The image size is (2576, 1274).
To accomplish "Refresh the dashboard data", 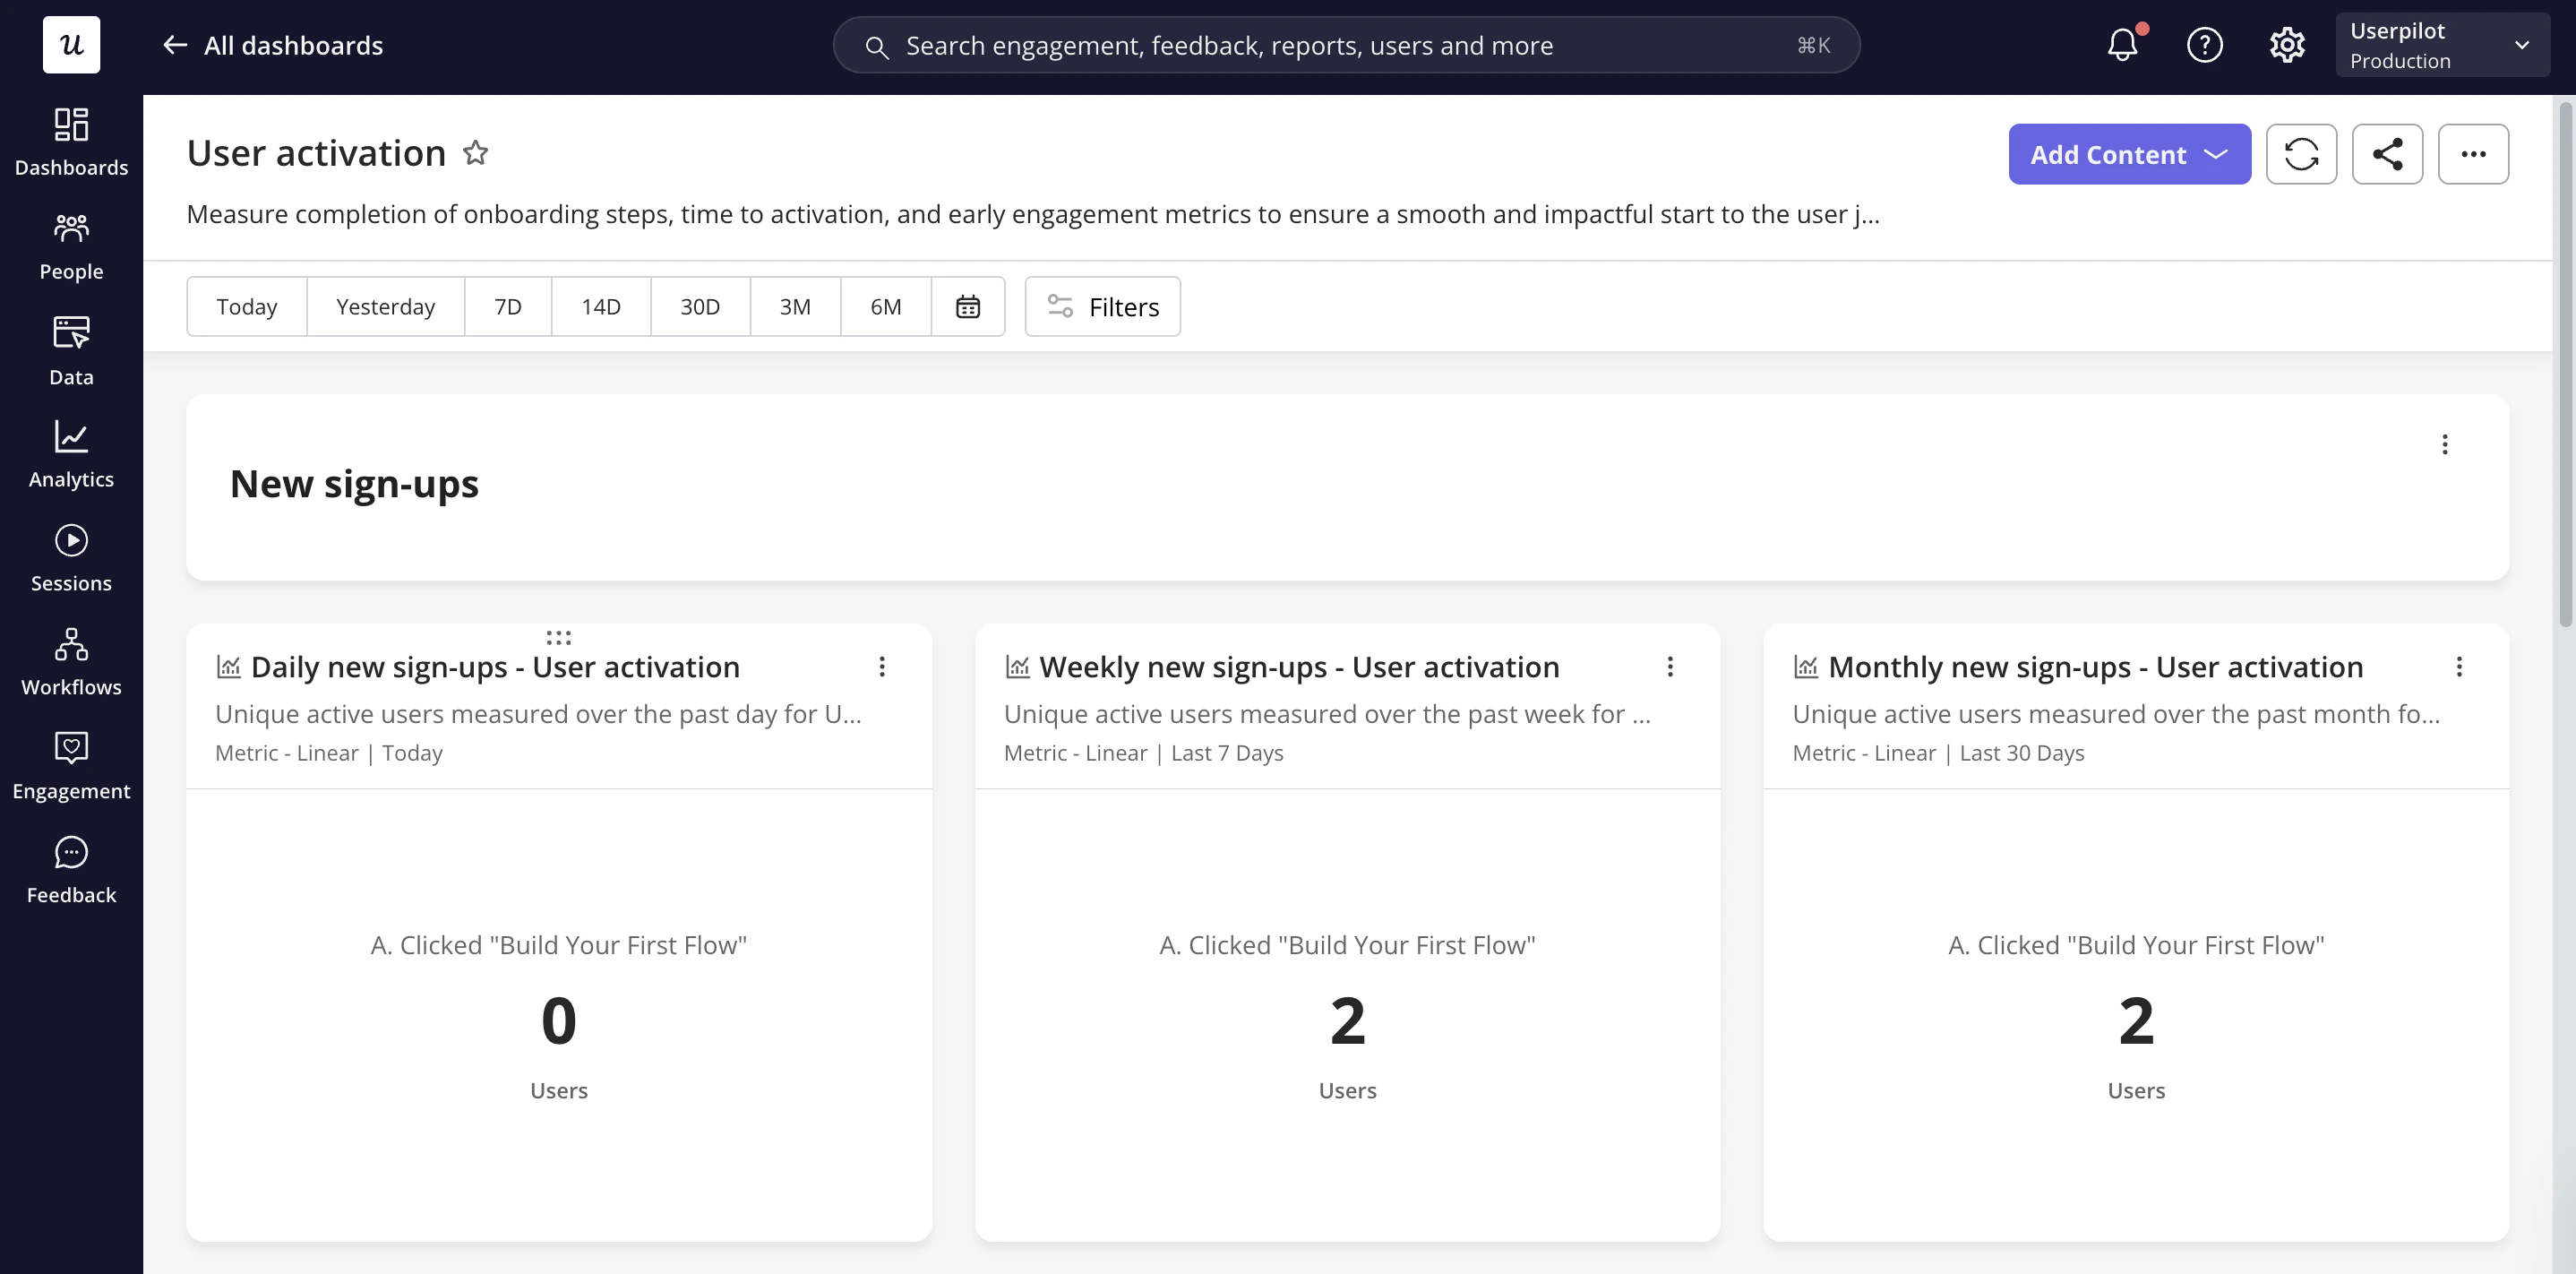I will pos(2301,154).
